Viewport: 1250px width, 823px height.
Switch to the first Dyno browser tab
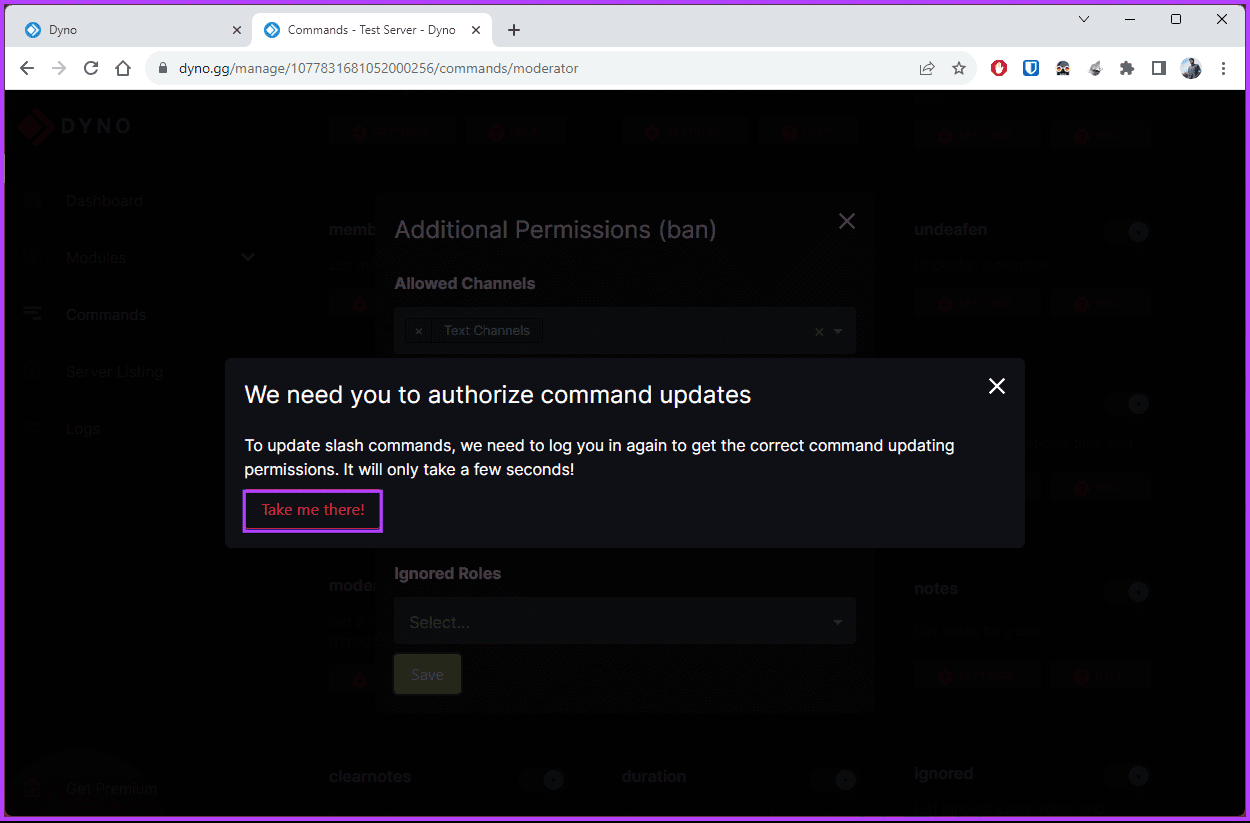pyautogui.click(x=133, y=30)
